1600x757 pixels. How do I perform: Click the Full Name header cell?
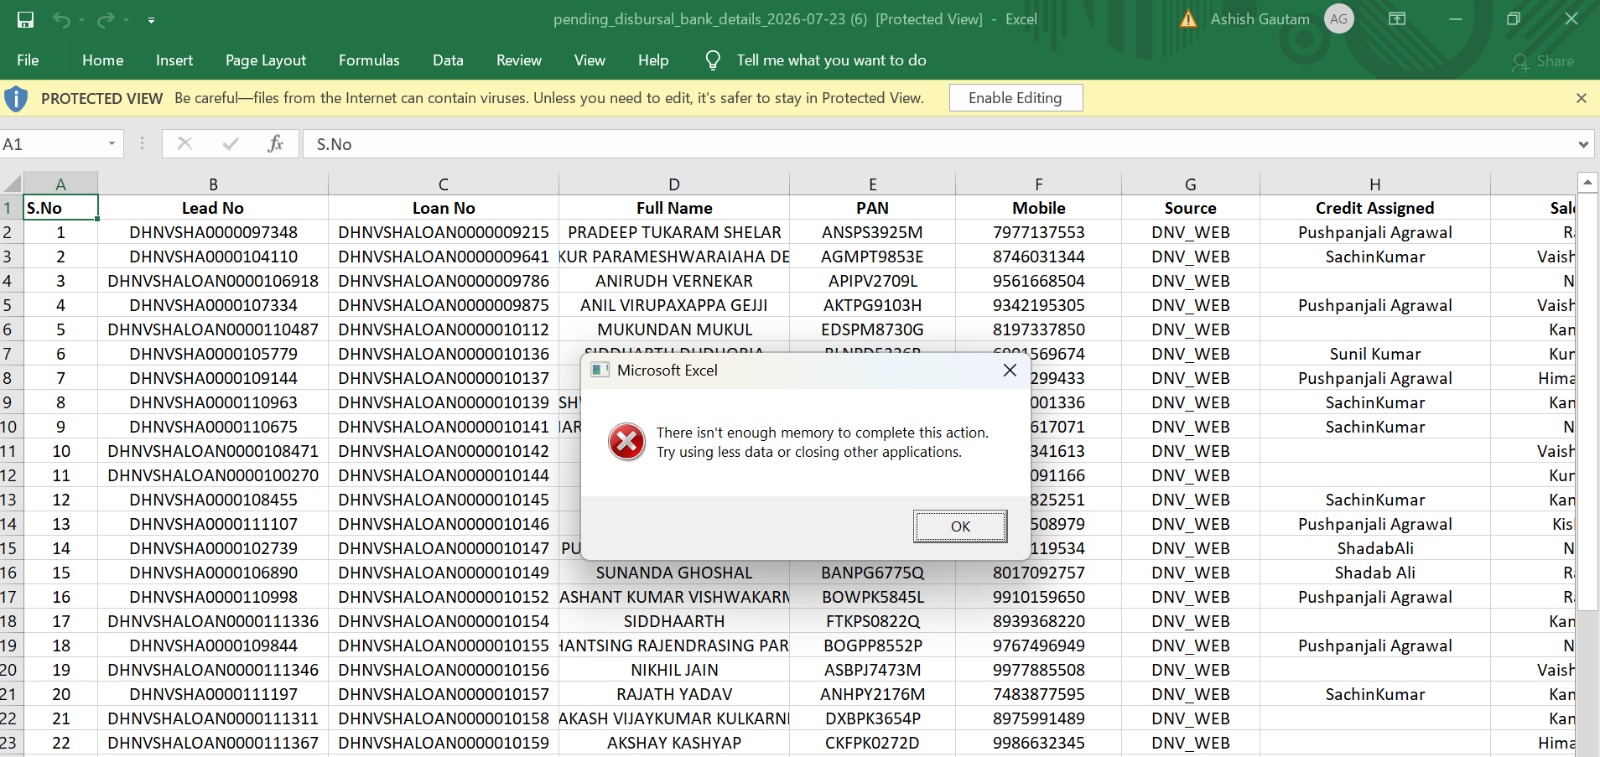(674, 208)
